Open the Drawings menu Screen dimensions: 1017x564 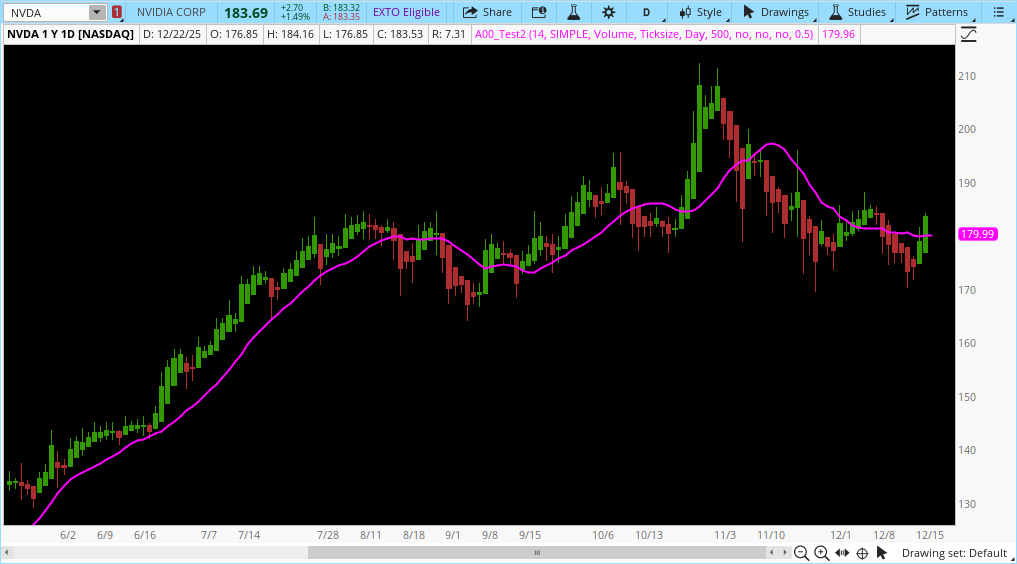776,12
